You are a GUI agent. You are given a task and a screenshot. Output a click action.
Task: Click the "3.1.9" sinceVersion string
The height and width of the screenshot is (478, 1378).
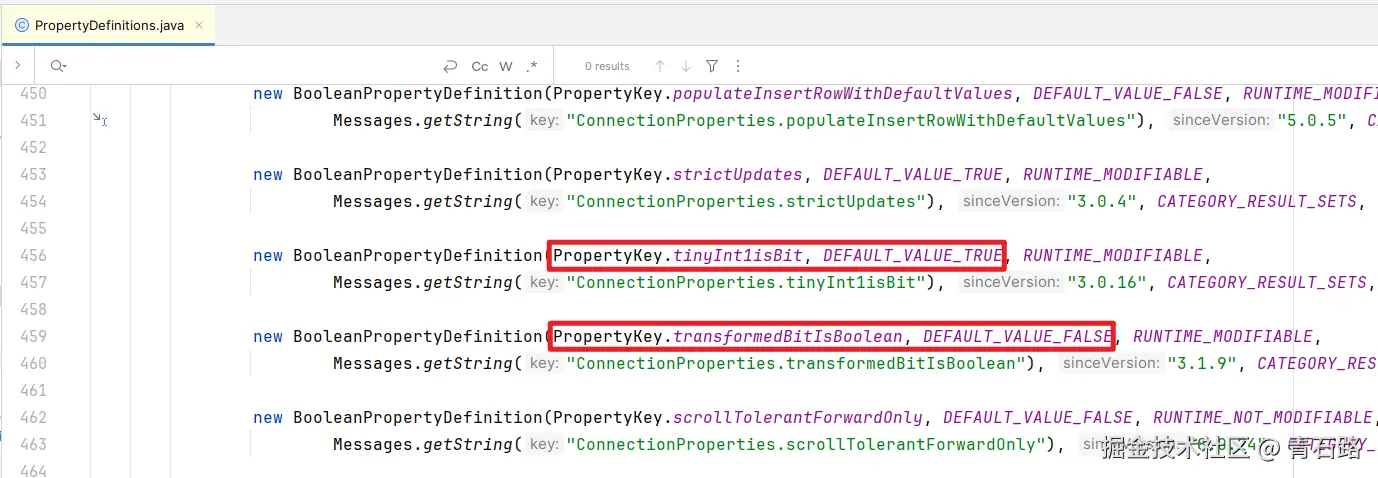[x=1202, y=363]
